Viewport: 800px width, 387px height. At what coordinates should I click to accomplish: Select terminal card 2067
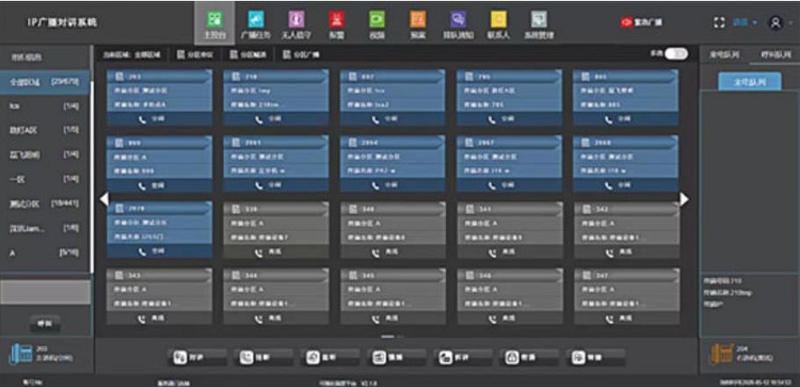coord(509,164)
